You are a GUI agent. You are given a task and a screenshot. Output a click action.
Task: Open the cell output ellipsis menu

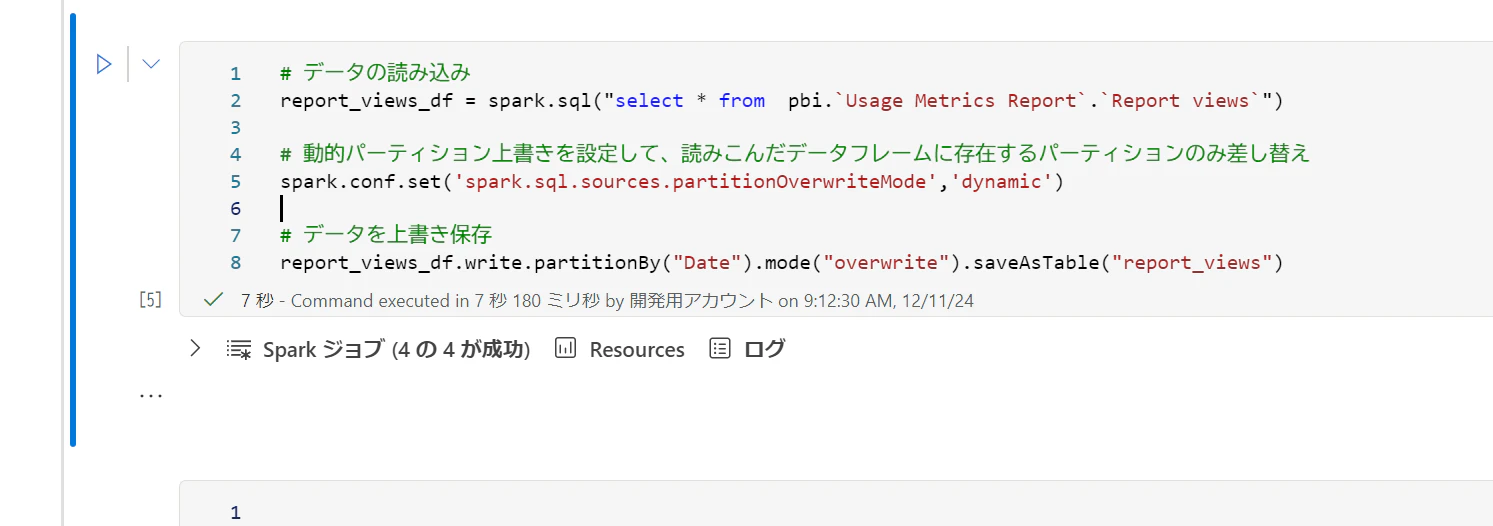pyautogui.click(x=151, y=396)
